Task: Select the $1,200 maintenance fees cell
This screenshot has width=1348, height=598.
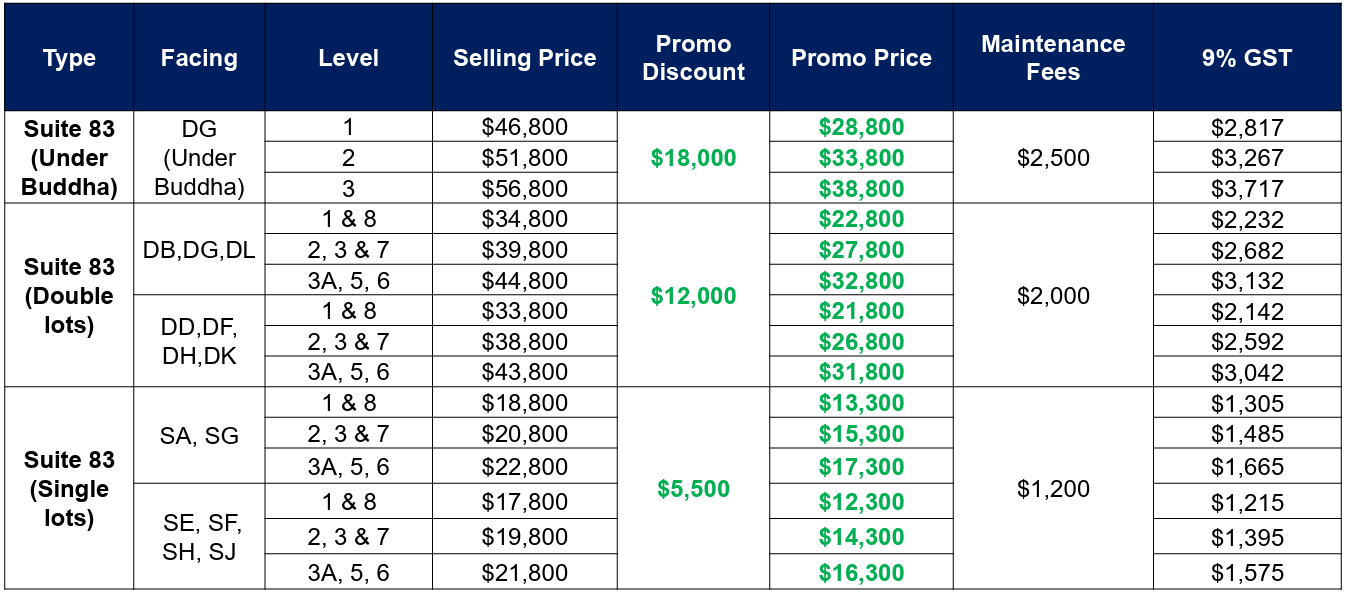Action: click(x=1053, y=489)
